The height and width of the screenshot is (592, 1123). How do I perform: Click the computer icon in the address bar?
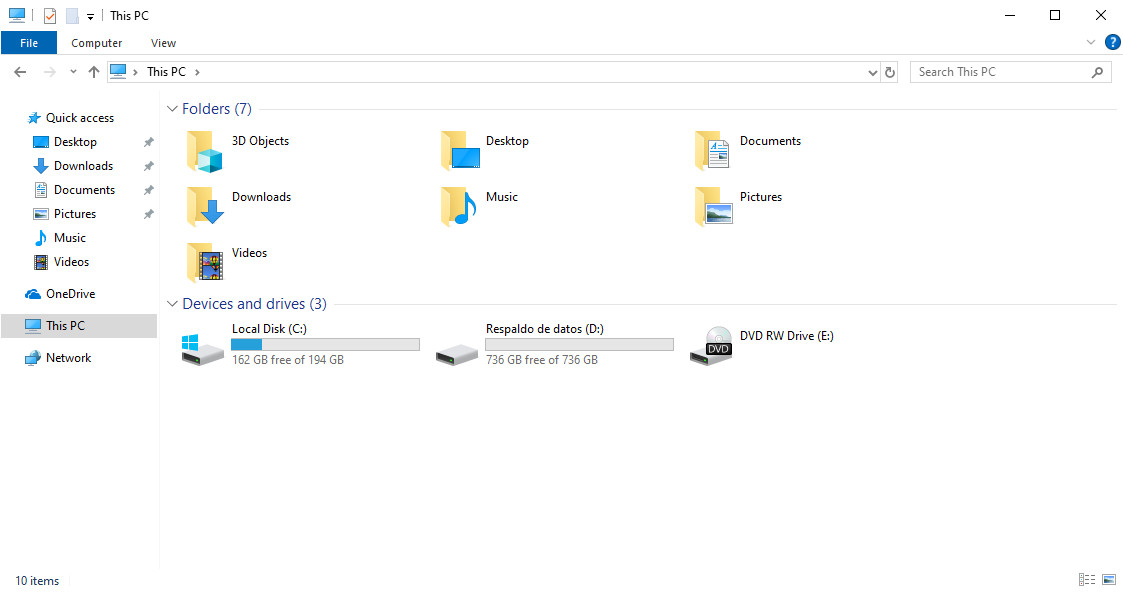coord(118,72)
